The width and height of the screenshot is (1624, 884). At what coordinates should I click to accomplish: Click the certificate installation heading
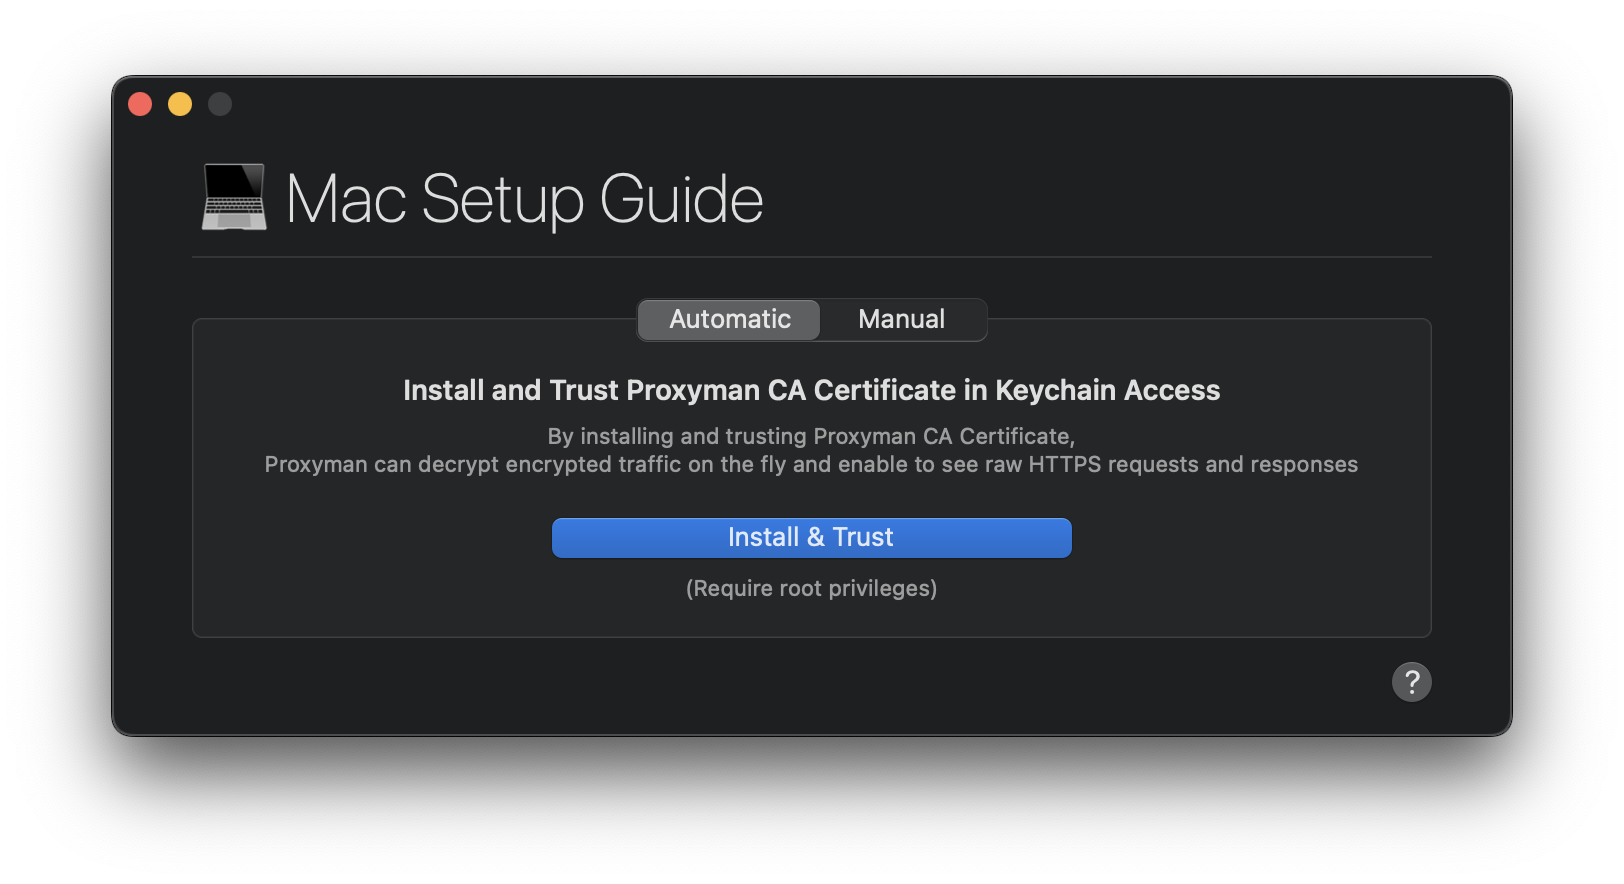tap(811, 390)
